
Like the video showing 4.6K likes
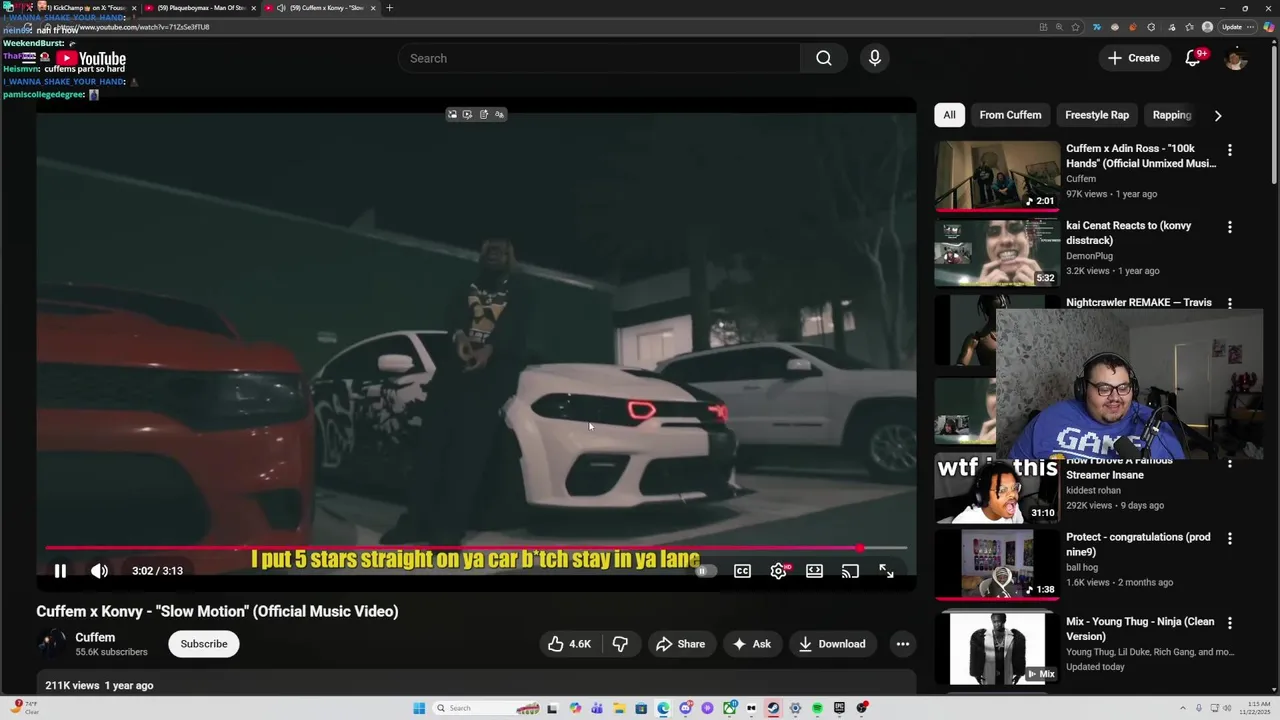(x=569, y=644)
